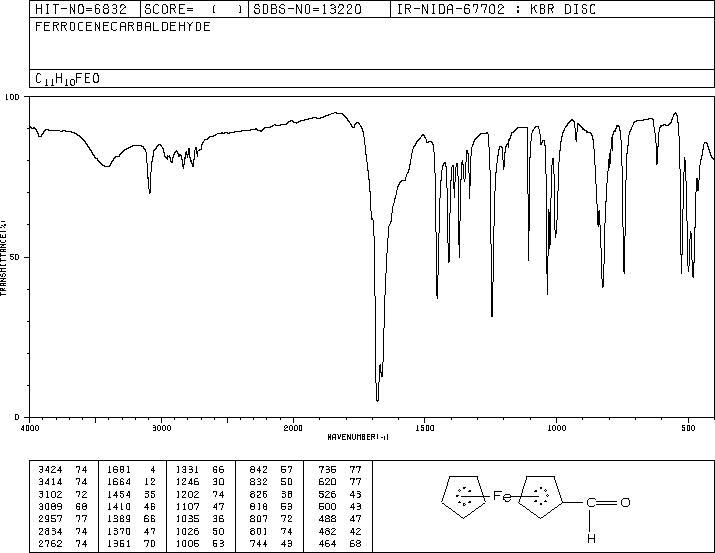Select the C11H10FEO molecular formula
Viewport: 715px width, 553px height.
click(x=67, y=79)
